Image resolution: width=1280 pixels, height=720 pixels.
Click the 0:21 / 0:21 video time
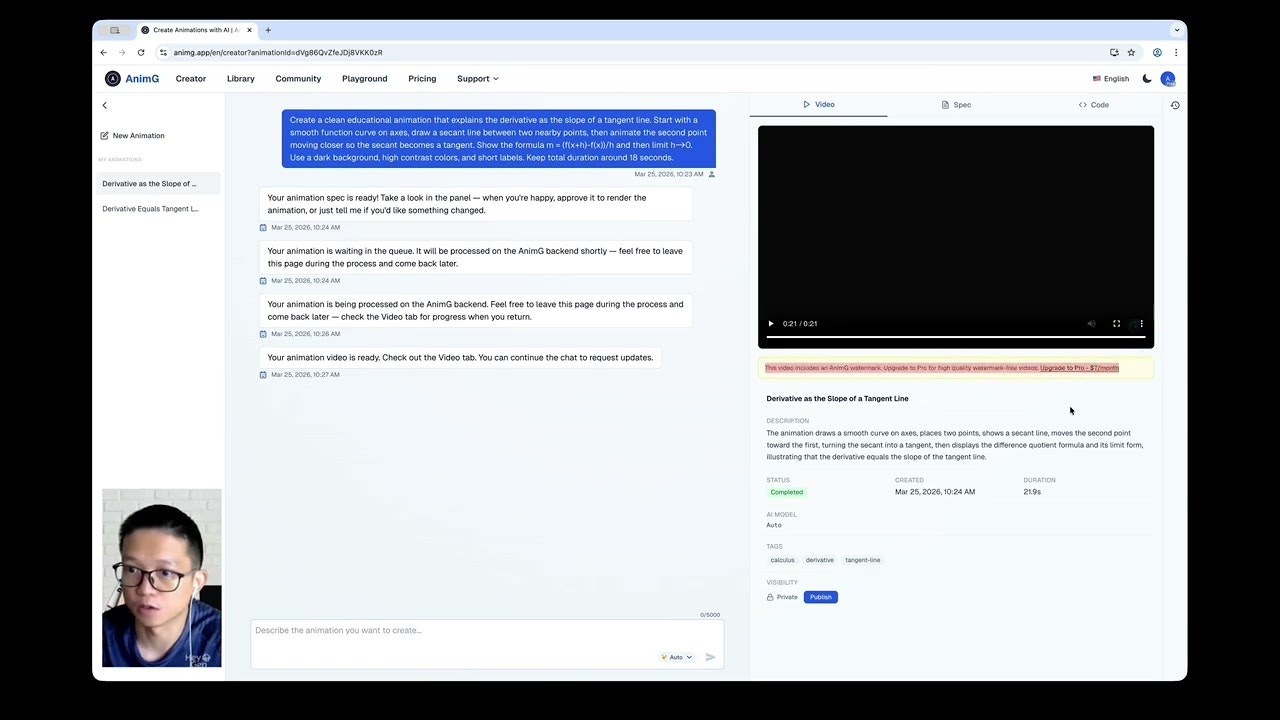click(x=800, y=323)
